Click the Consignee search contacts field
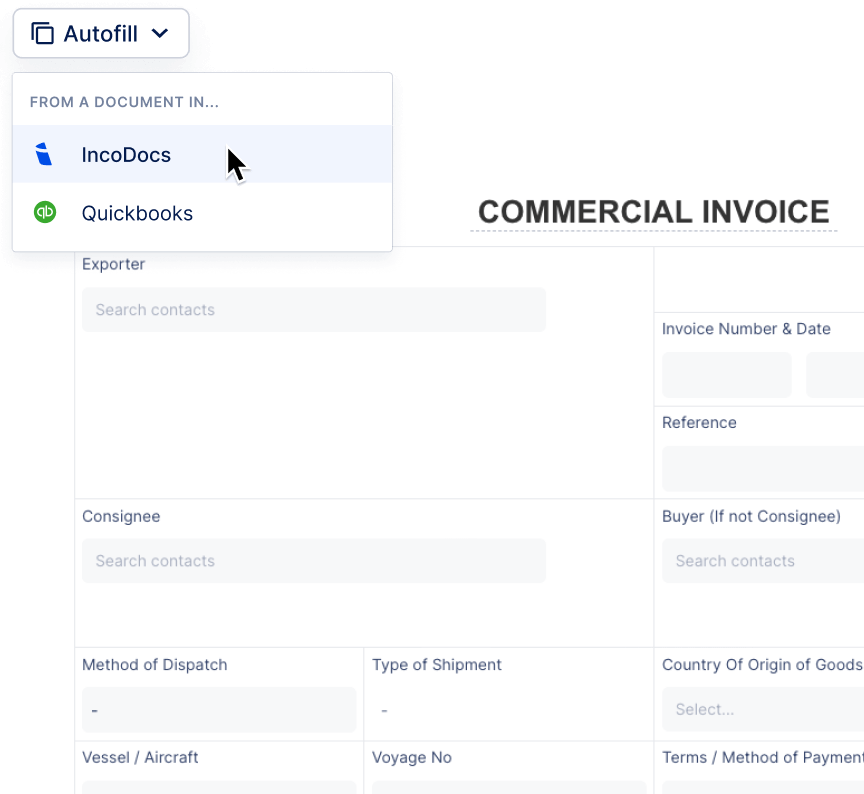Viewport: 864px width, 794px height. click(x=313, y=561)
